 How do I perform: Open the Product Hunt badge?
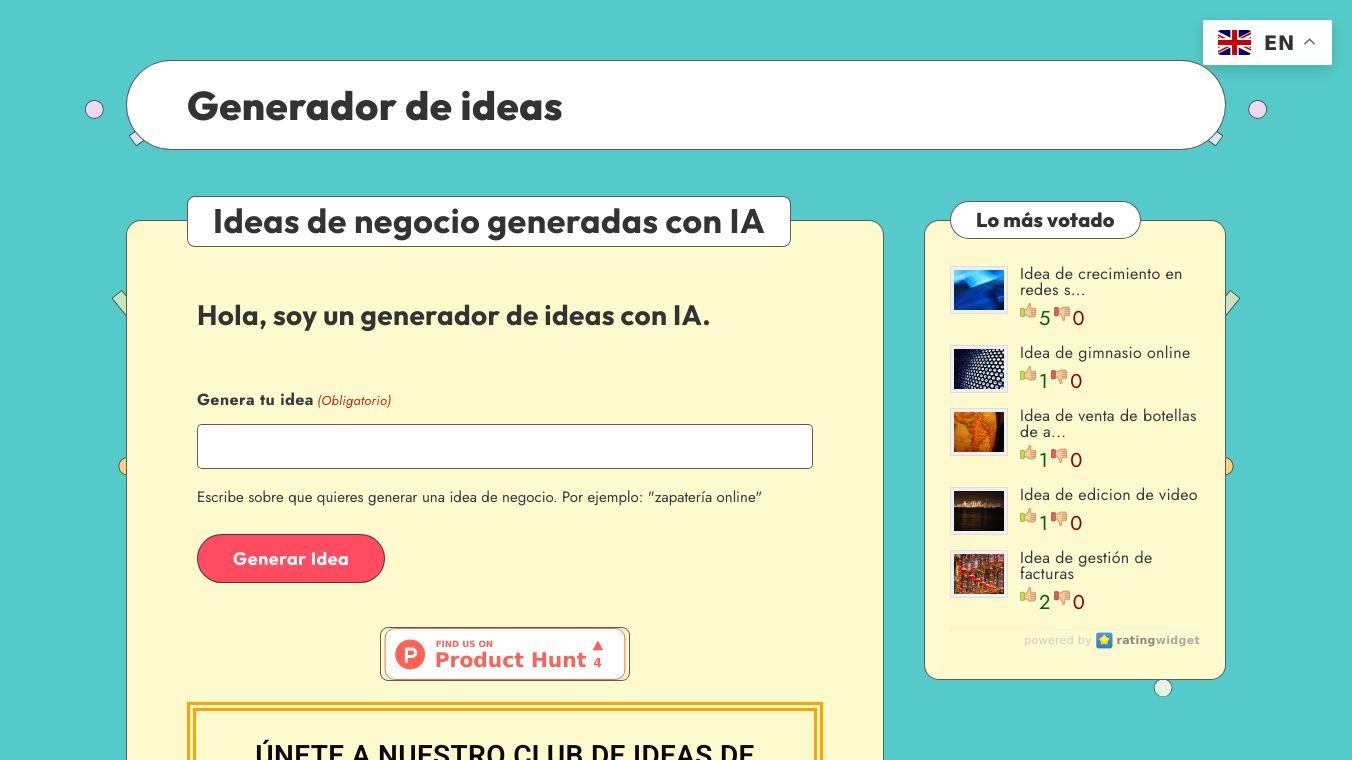[505, 654]
